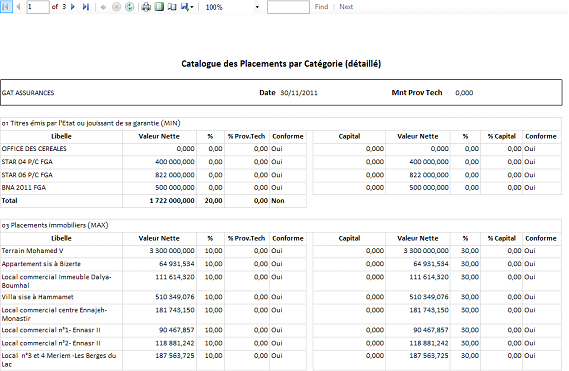Click 'Local commercial centre Ennajeh-Monastir' label

54,314
